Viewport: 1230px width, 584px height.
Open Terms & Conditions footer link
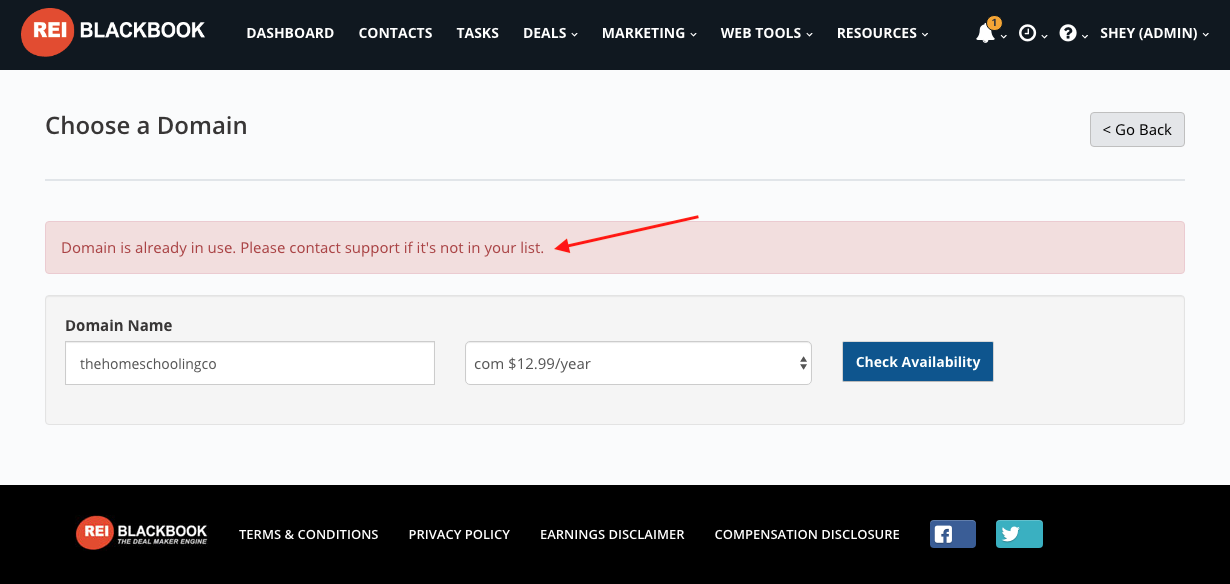pyautogui.click(x=309, y=534)
